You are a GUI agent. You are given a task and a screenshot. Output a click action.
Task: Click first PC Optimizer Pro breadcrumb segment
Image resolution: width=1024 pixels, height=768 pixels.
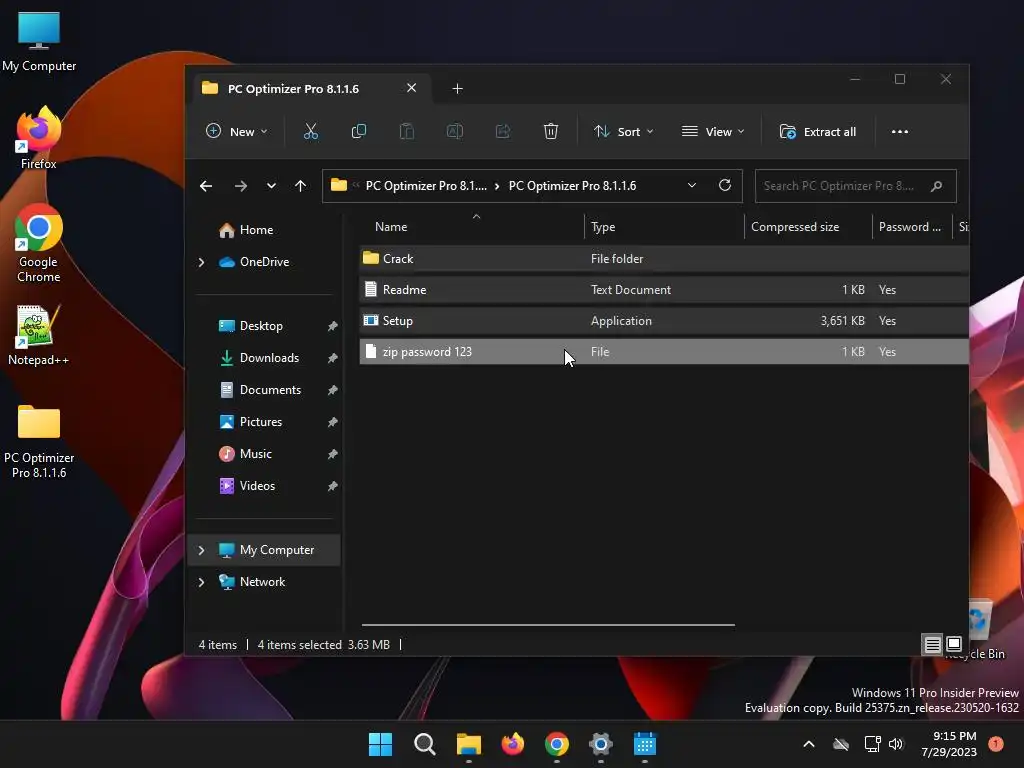point(426,185)
